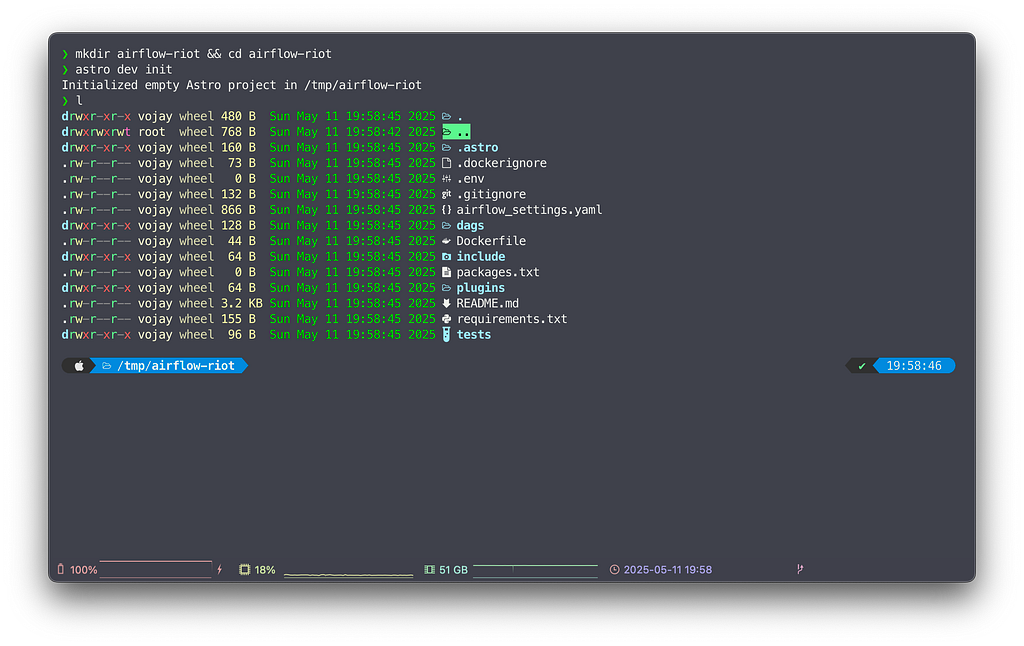Click the include directory name
The height and width of the screenshot is (646, 1024).
click(x=481, y=257)
